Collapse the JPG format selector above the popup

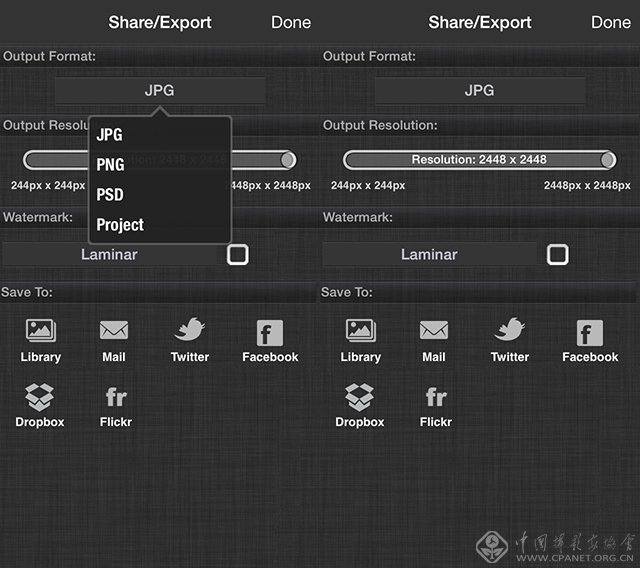160,90
